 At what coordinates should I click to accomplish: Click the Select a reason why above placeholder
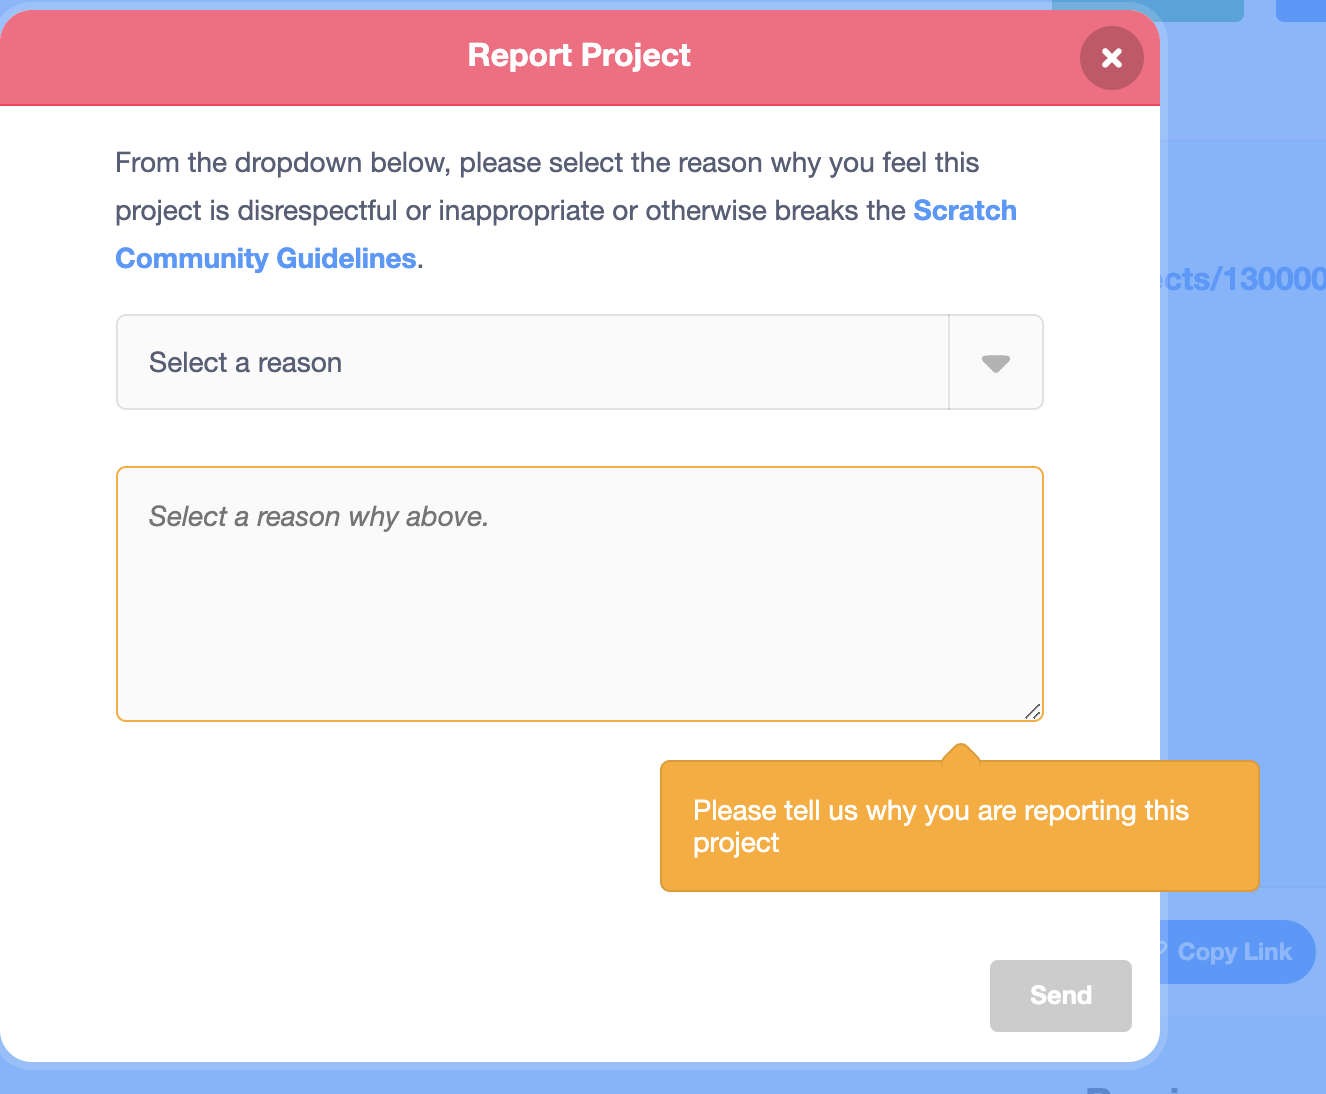pos(319,516)
